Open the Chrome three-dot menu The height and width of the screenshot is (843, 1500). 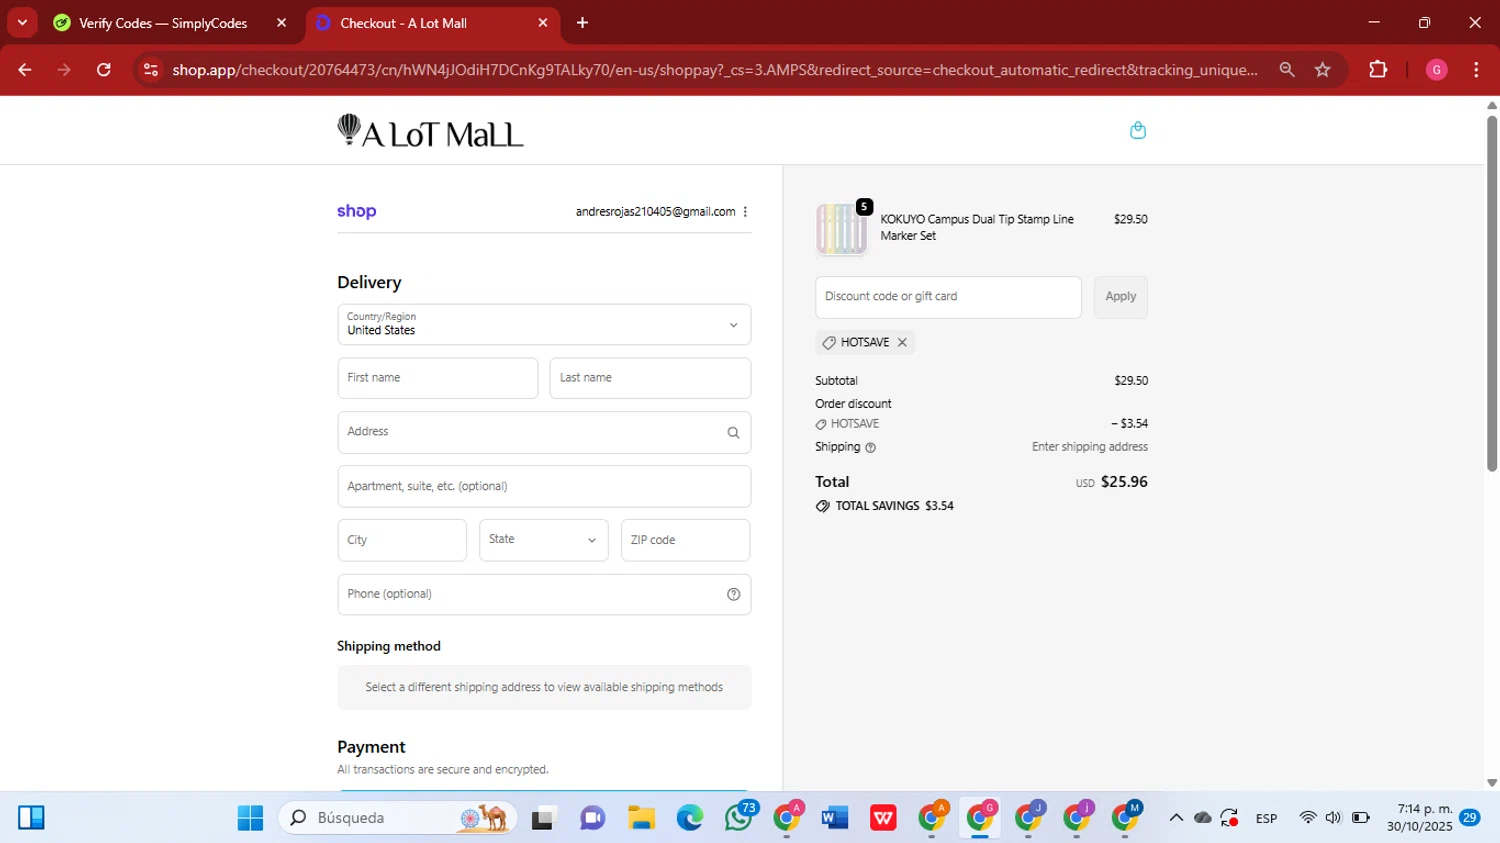pos(1476,70)
